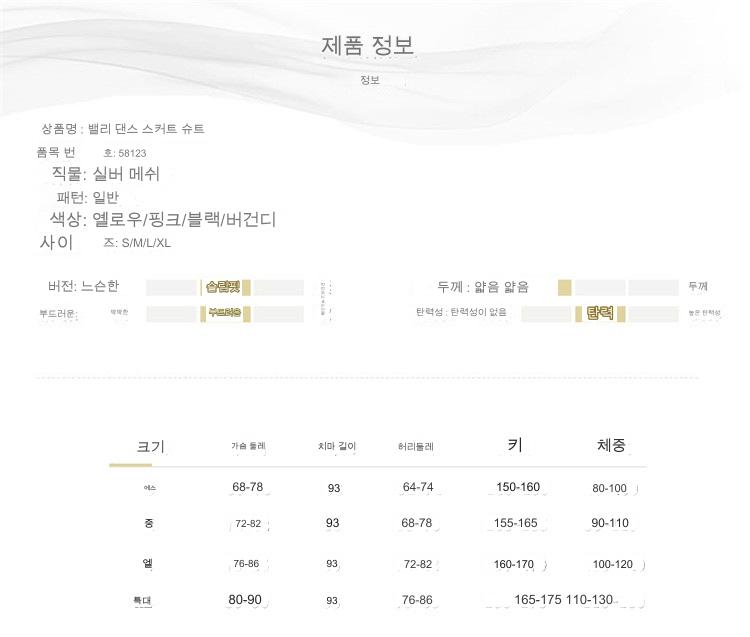Click the item number 58123
The height and width of the screenshot is (637, 750).
pyautogui.click(x=132, y=153)
